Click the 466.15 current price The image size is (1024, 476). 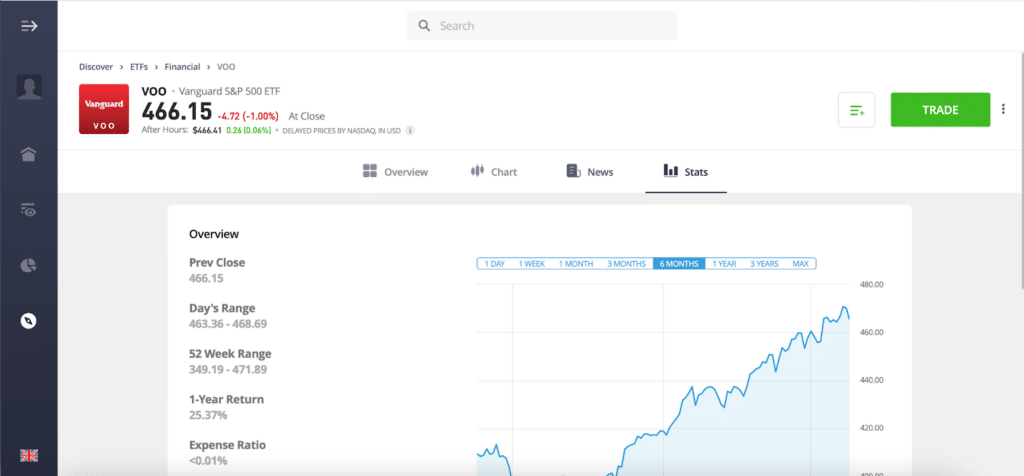point(176,112)
